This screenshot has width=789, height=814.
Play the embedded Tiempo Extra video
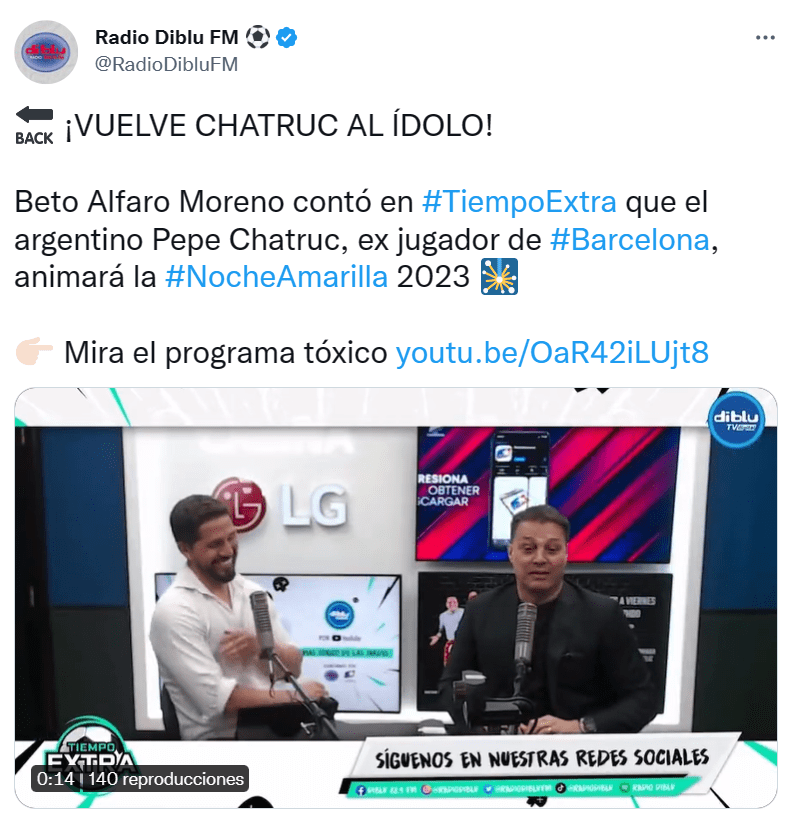point(396,597)
